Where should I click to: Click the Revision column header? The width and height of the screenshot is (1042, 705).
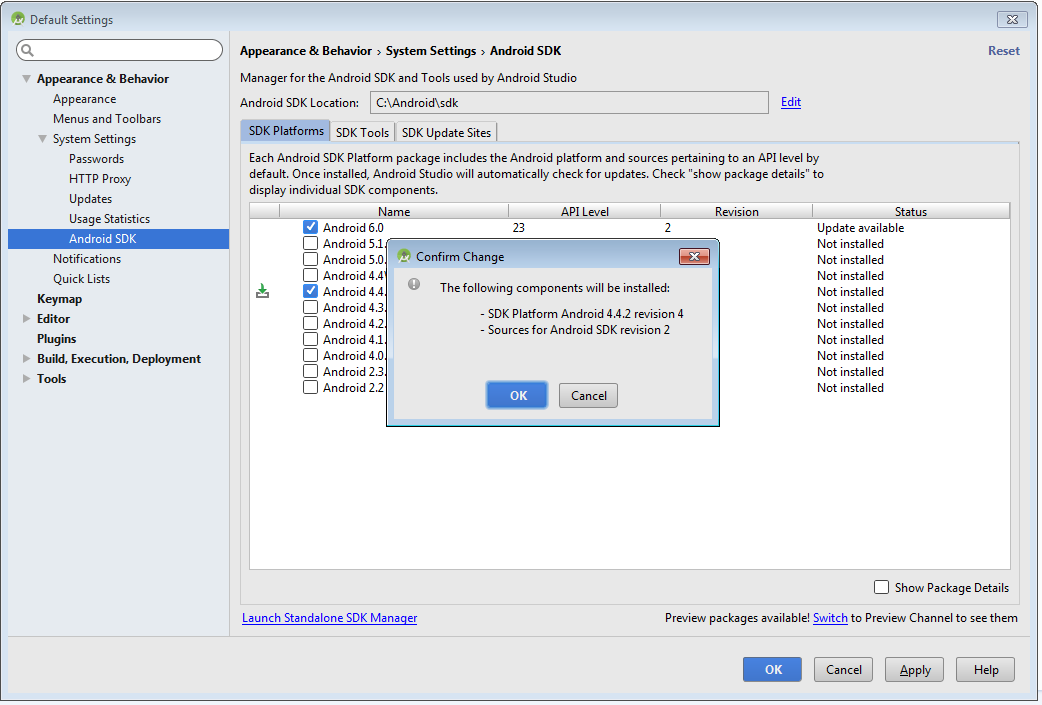tap(736, 211)
